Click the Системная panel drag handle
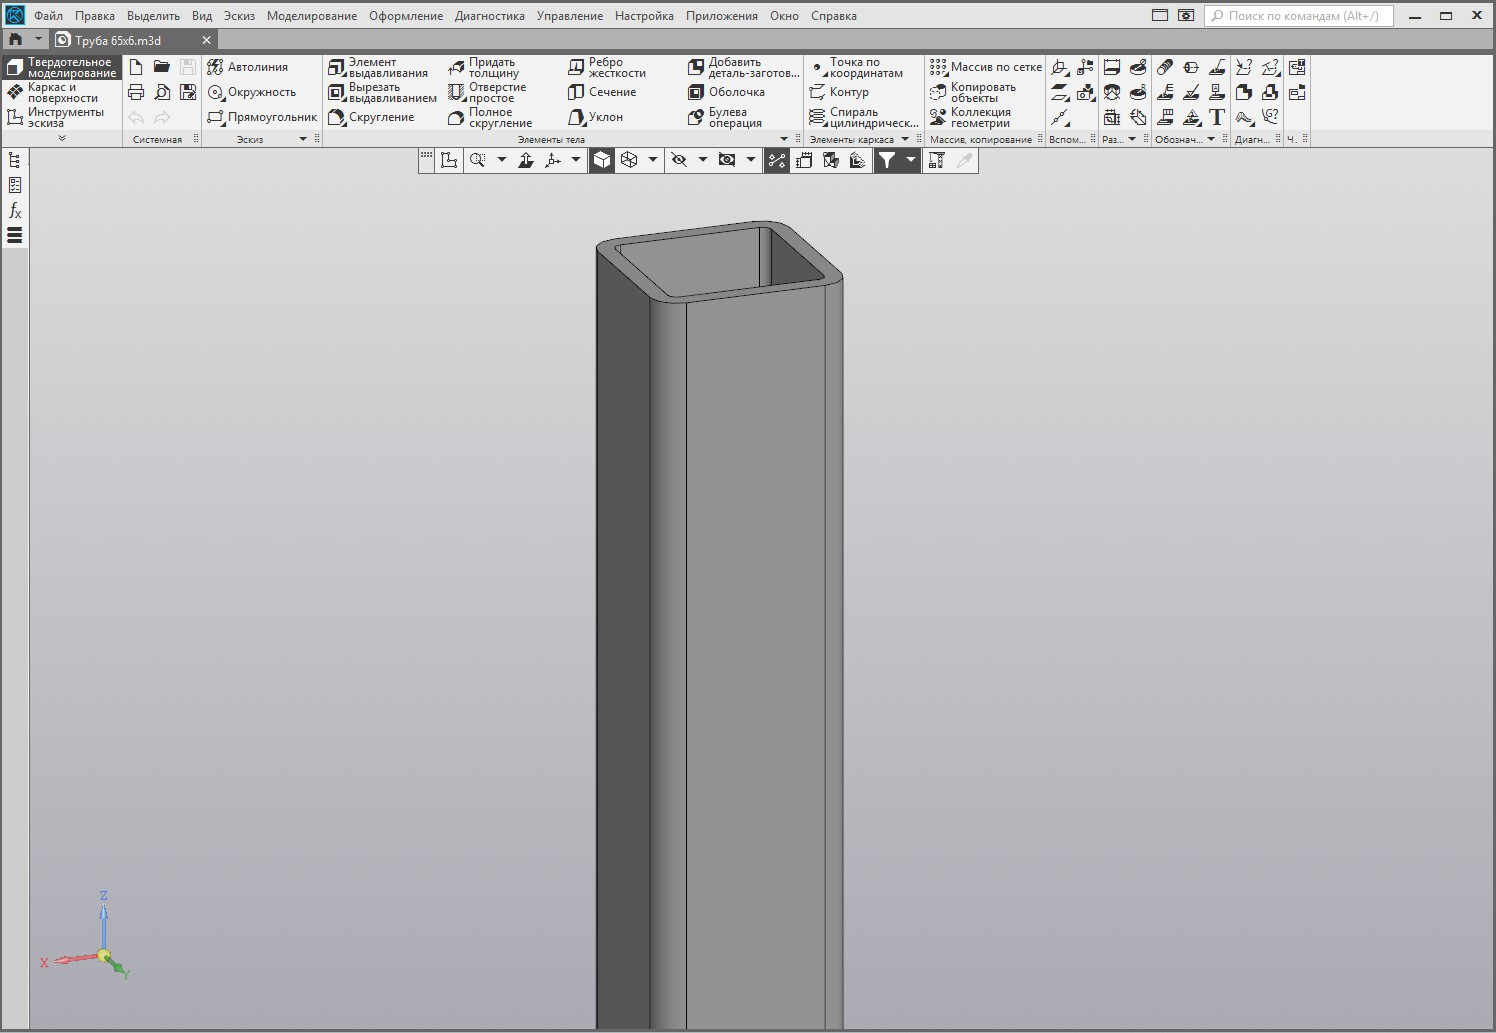This screenshot has height=1033, width=1496. click(x=196, y=139)
